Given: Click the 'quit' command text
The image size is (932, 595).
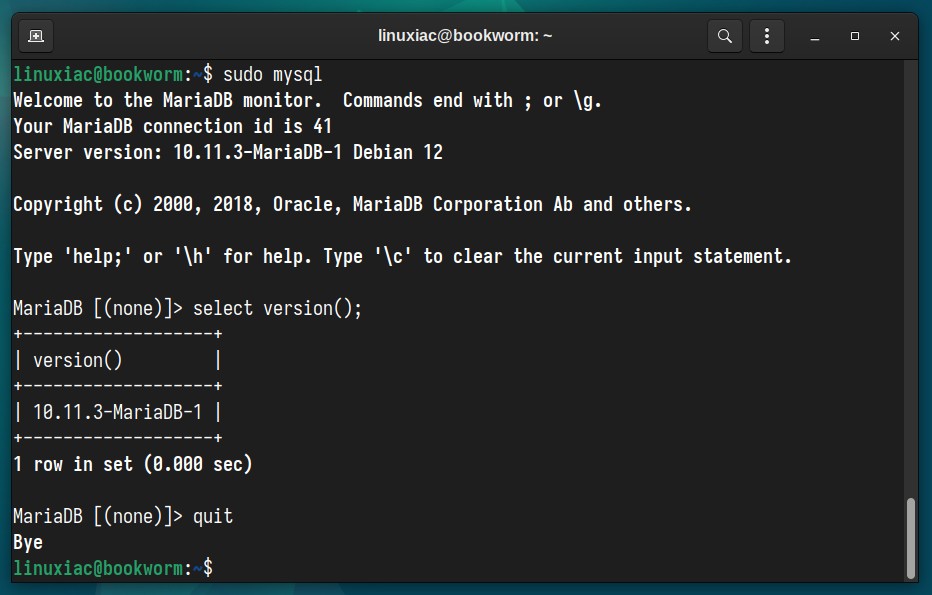Looking at the screenshot, I should pyautogui.click(x=213, y=517).
